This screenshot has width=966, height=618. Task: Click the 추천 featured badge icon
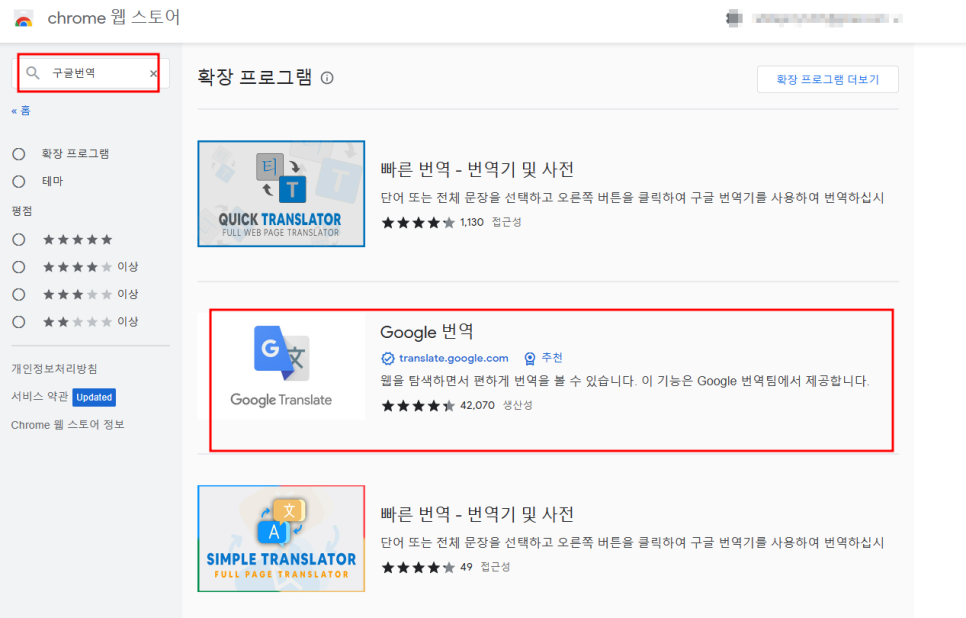pos(530,359)
